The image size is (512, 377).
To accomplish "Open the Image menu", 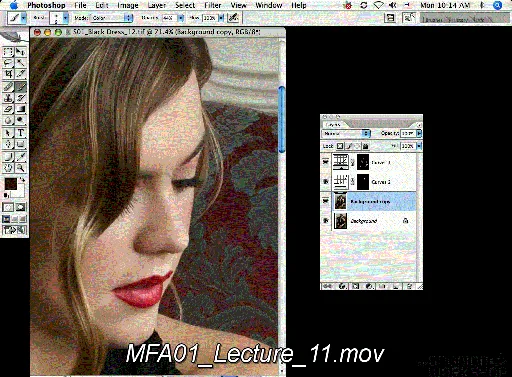I will click(x=128, y=5).
